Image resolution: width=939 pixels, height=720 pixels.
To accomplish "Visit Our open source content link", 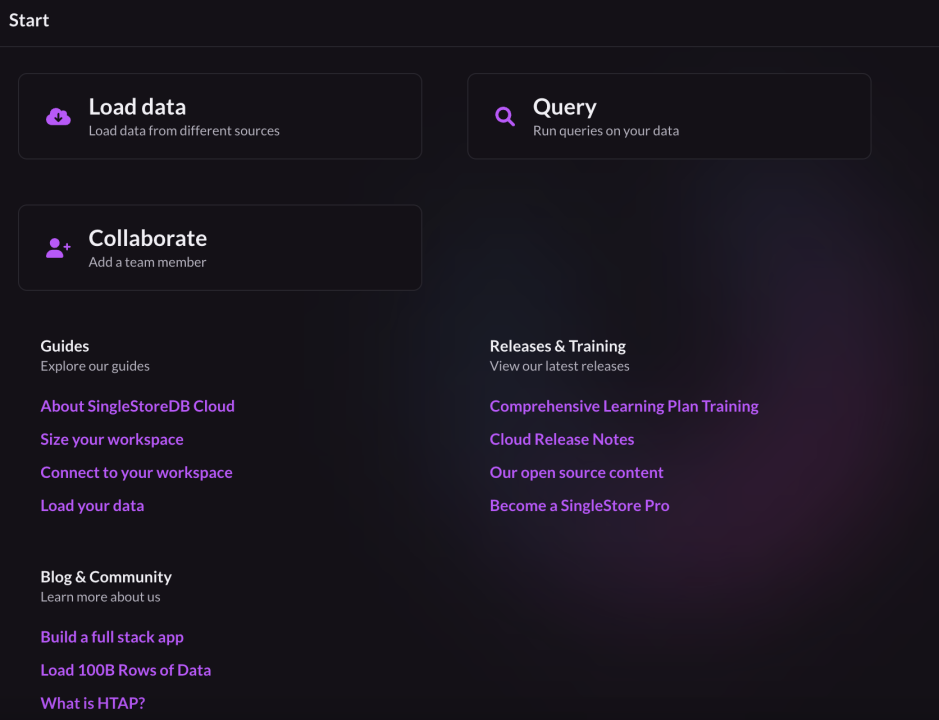I will [x=577, y=472].
